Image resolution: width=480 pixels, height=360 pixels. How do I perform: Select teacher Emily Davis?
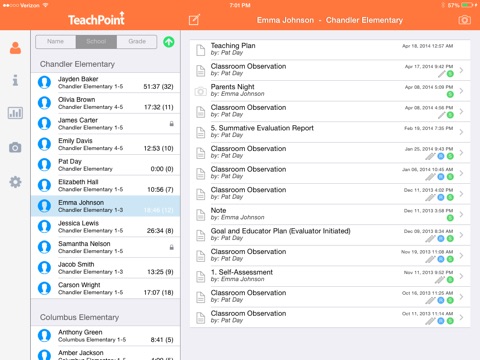(x=105, y=144)
